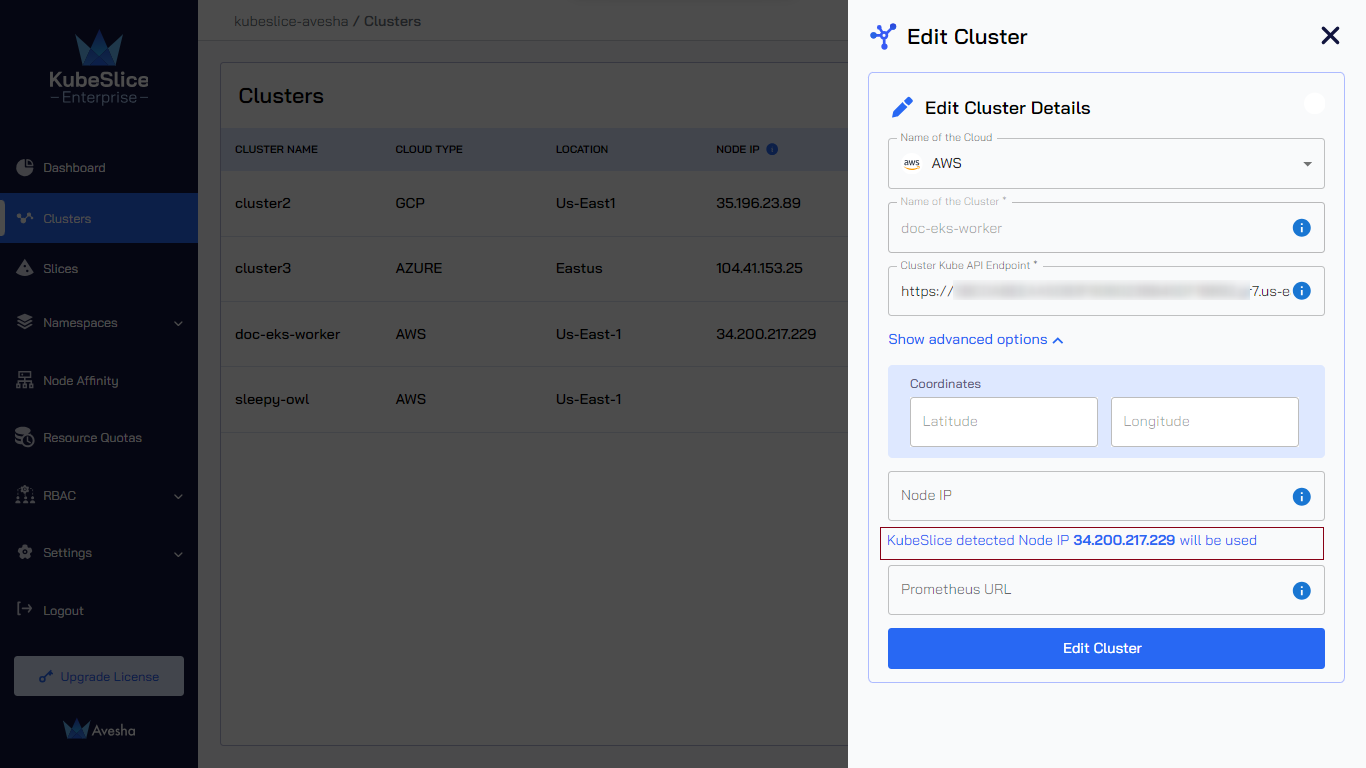Click into the Node IP field
The image size is (1366, 768).
point(1106,496)
